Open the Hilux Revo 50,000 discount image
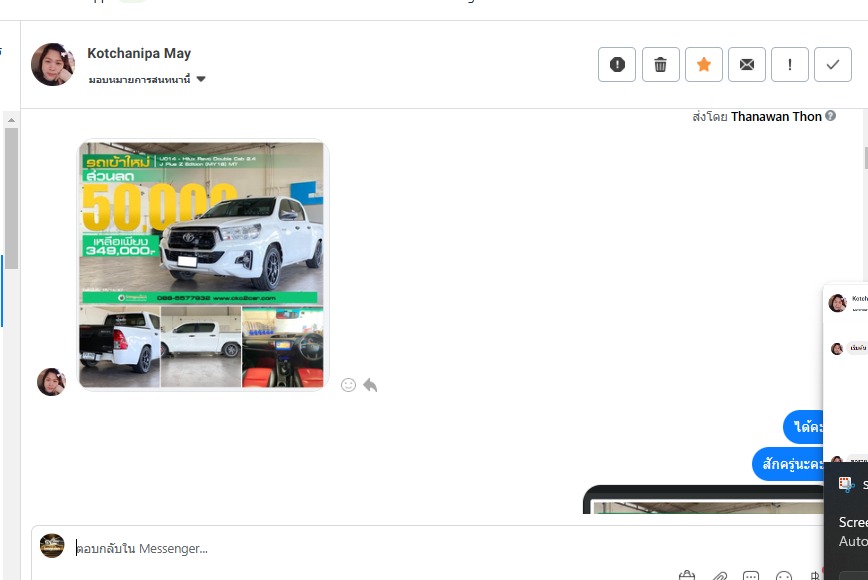The image size is (868, 580). coord(202,224)
